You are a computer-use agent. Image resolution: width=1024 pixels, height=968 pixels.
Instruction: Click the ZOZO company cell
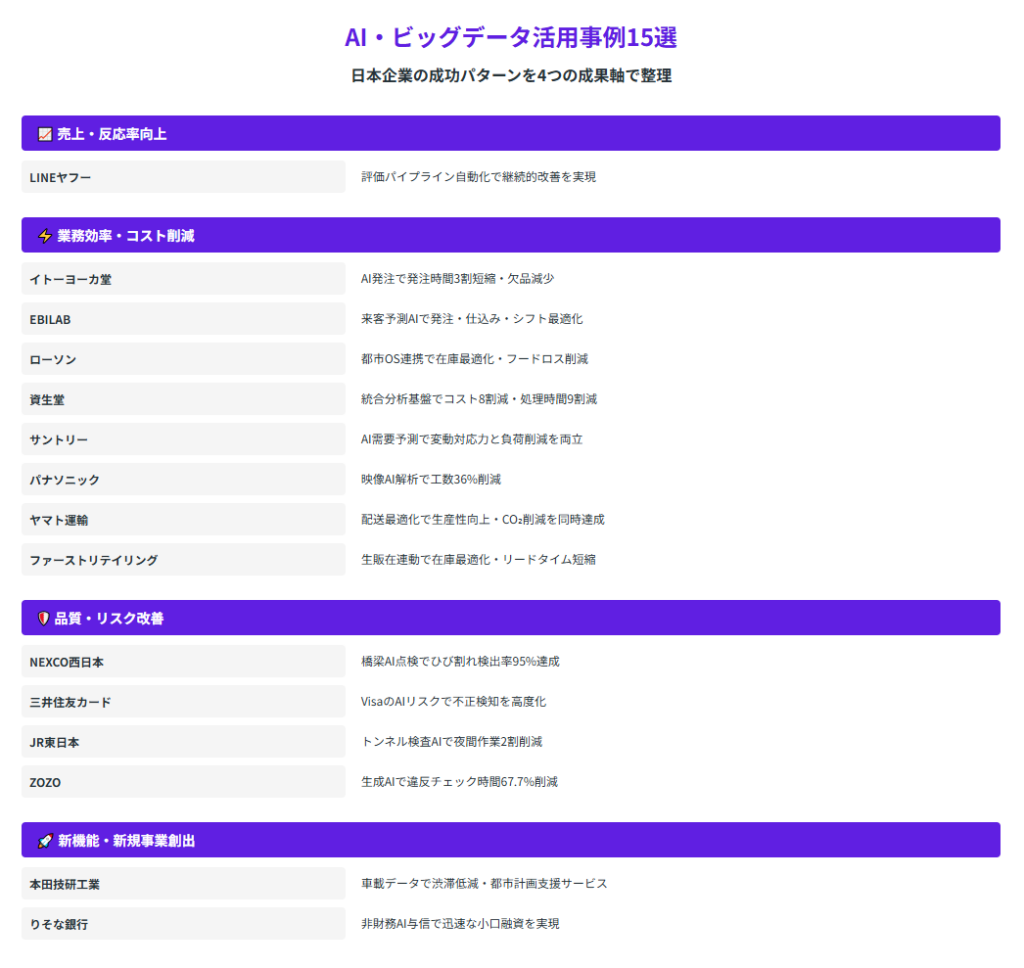183,782
